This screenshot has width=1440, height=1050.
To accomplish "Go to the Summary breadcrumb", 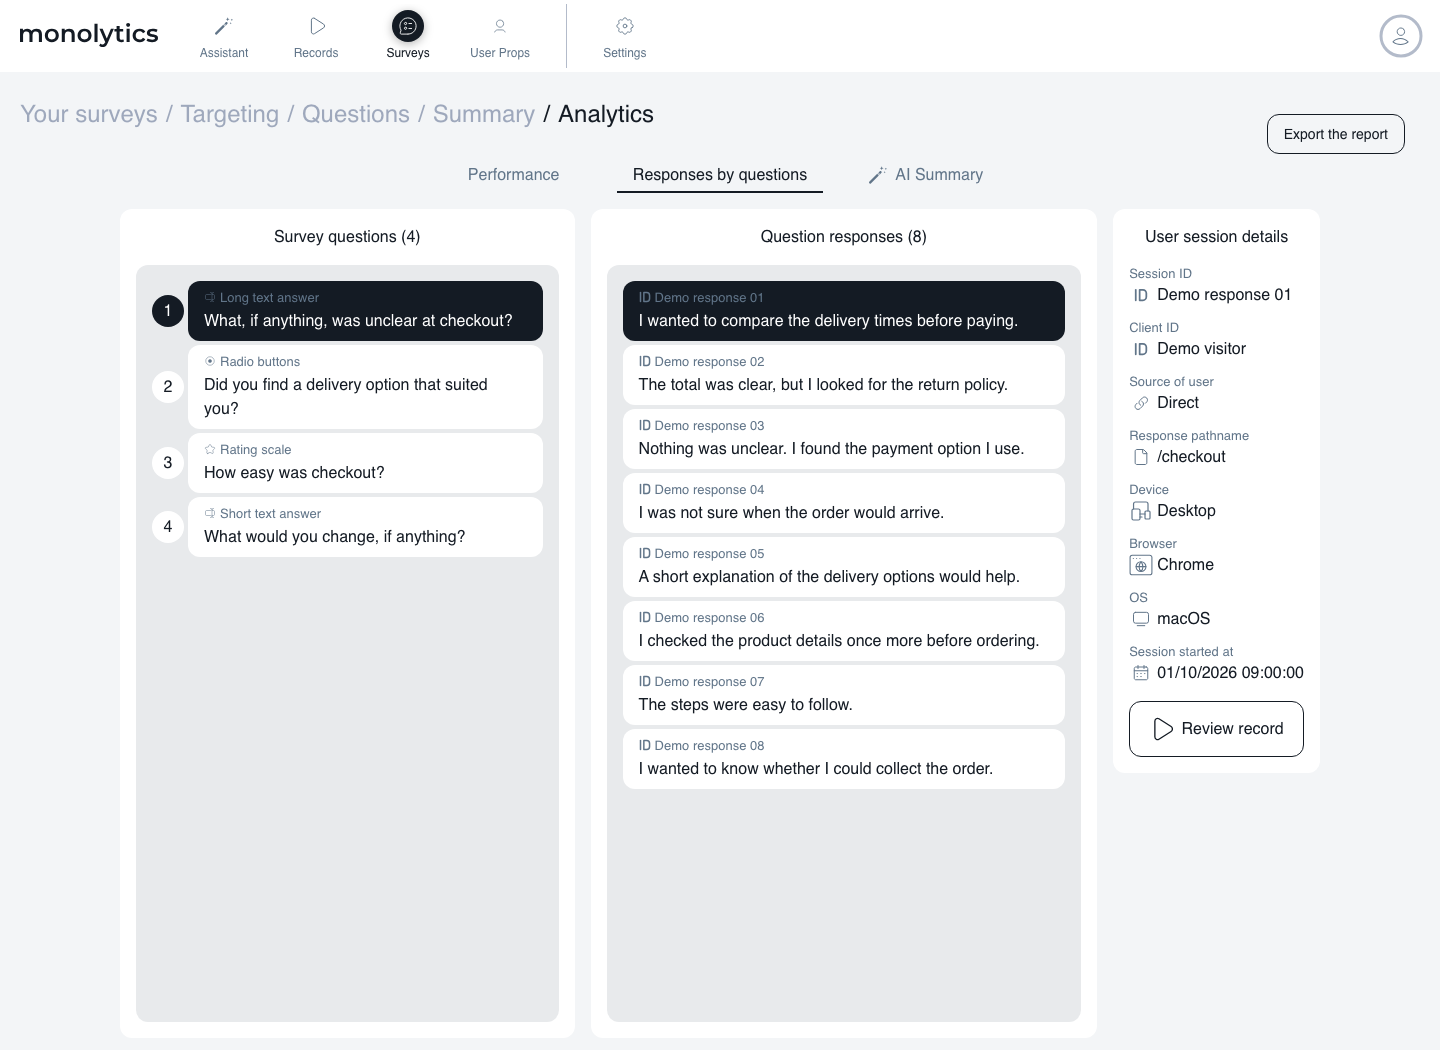I will [484, 114].
